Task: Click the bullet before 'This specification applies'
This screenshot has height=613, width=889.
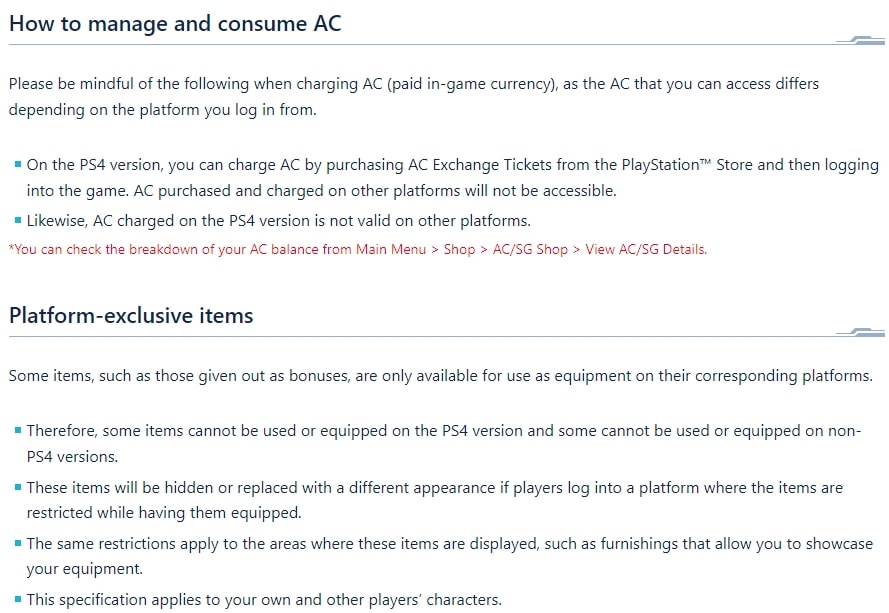Action: point(18,599)
